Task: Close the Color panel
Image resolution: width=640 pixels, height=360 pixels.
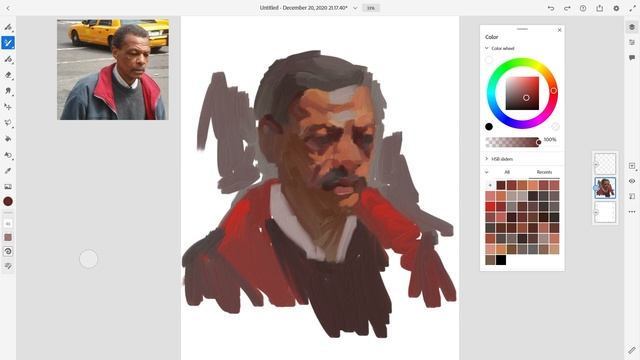Action: 560,30
